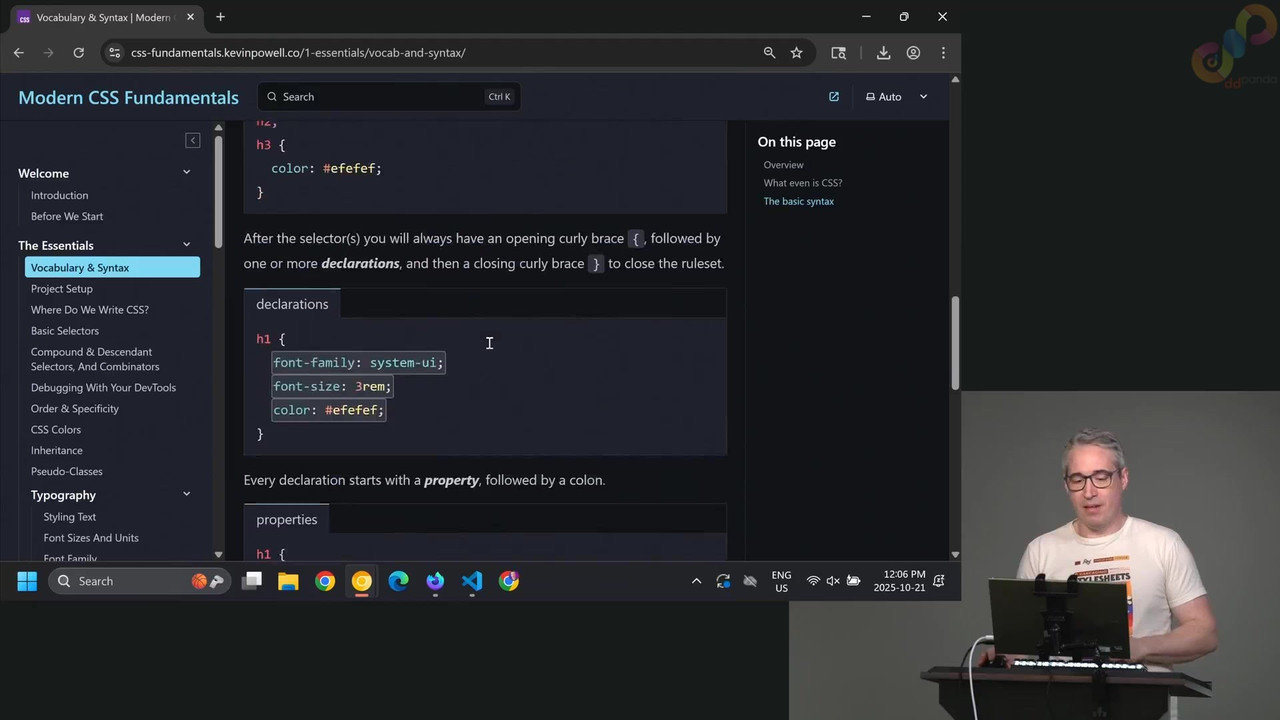This screenshot has height=720, width=1280.
Task: Open Microsoft Edge from taskbar
Action: point(398,581)
